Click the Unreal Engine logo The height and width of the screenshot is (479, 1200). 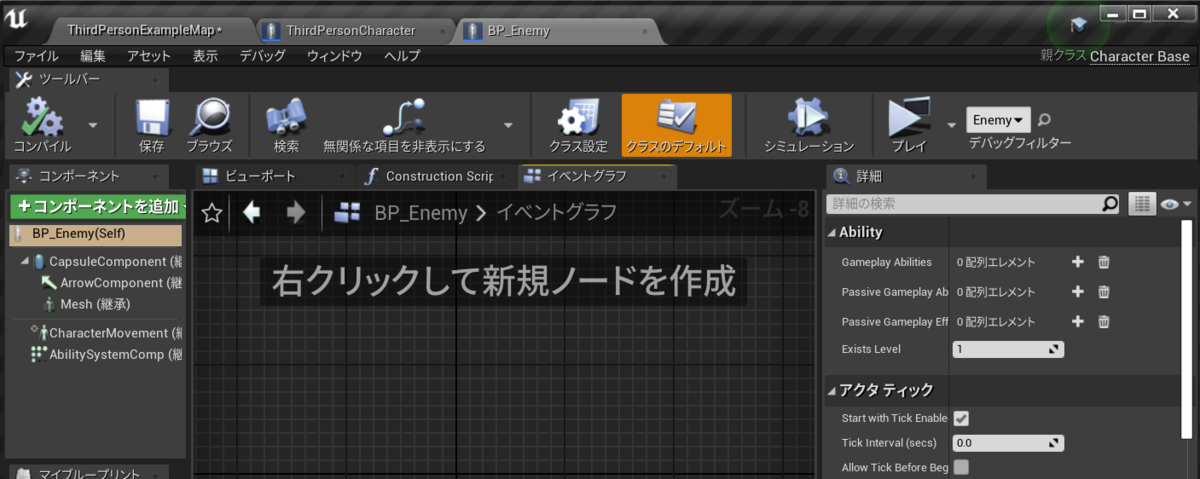click(19, 20)
